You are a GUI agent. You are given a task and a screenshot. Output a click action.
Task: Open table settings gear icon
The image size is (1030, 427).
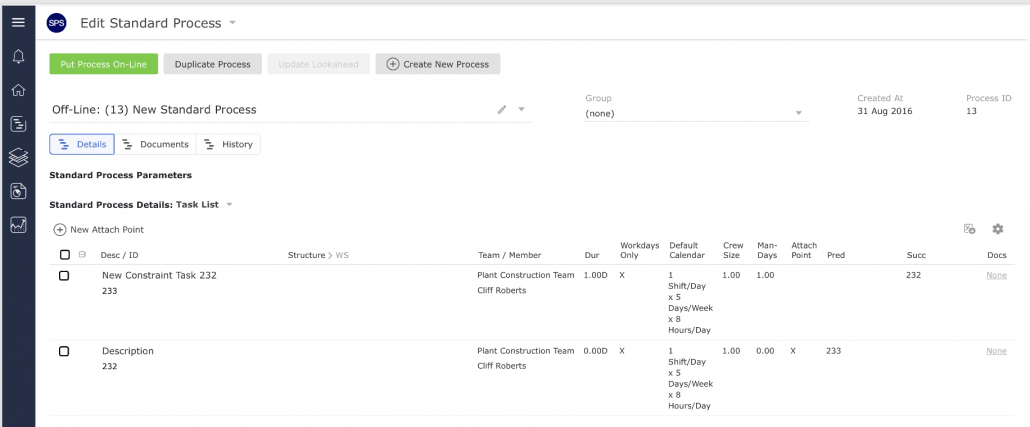point(998,229)
